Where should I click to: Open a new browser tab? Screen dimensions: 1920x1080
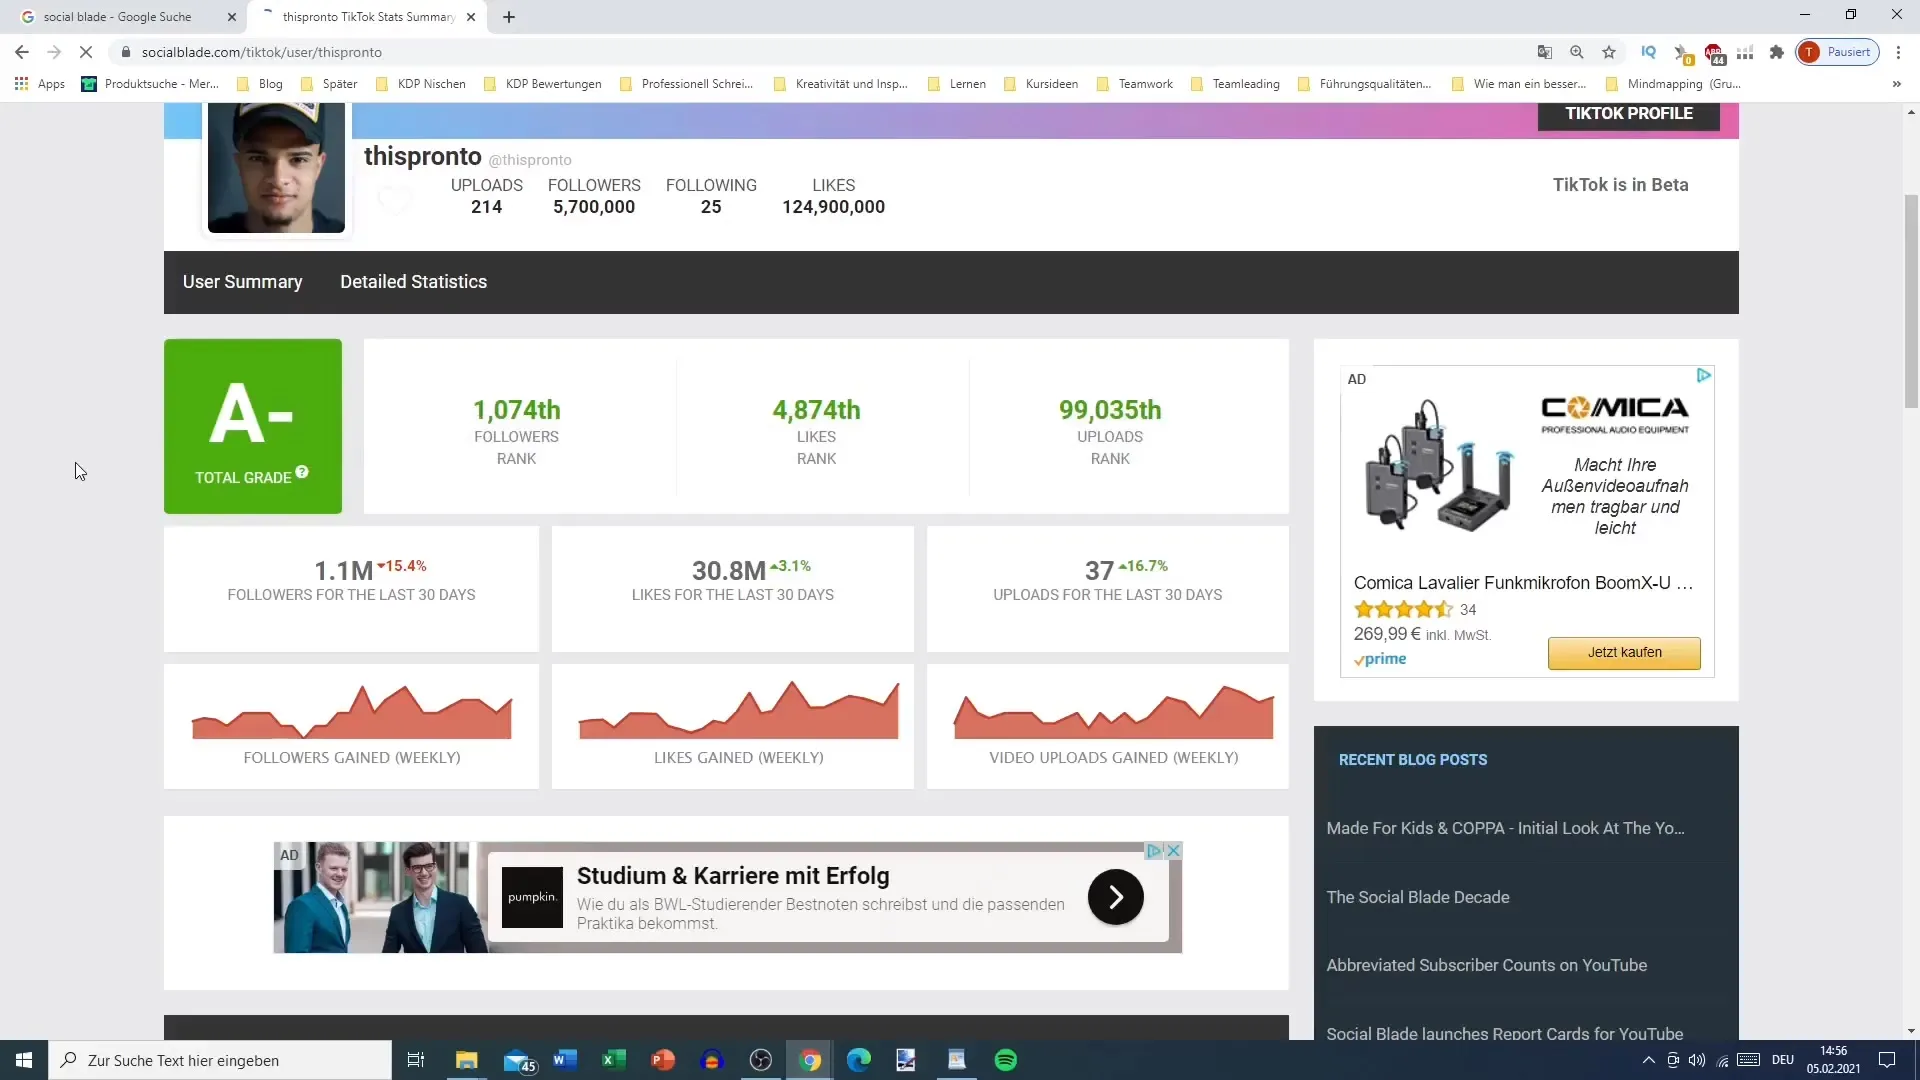[x=509, y=17]
